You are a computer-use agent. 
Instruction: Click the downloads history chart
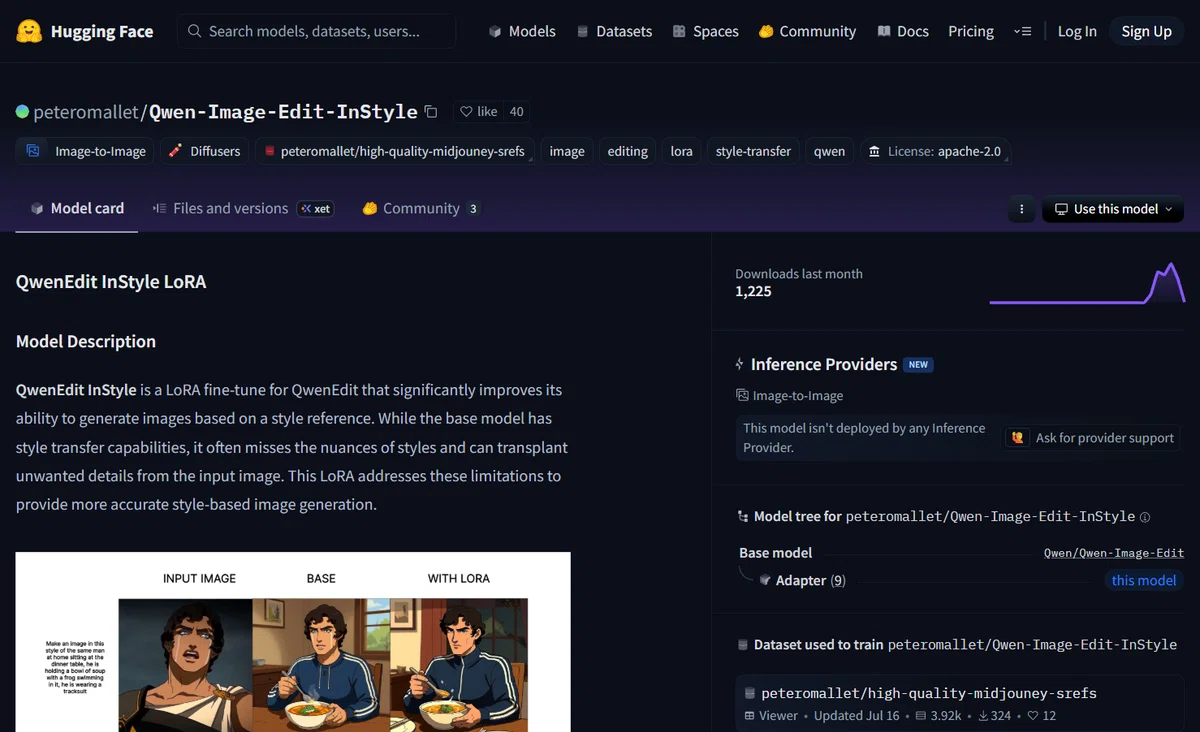coord(1087,283)
